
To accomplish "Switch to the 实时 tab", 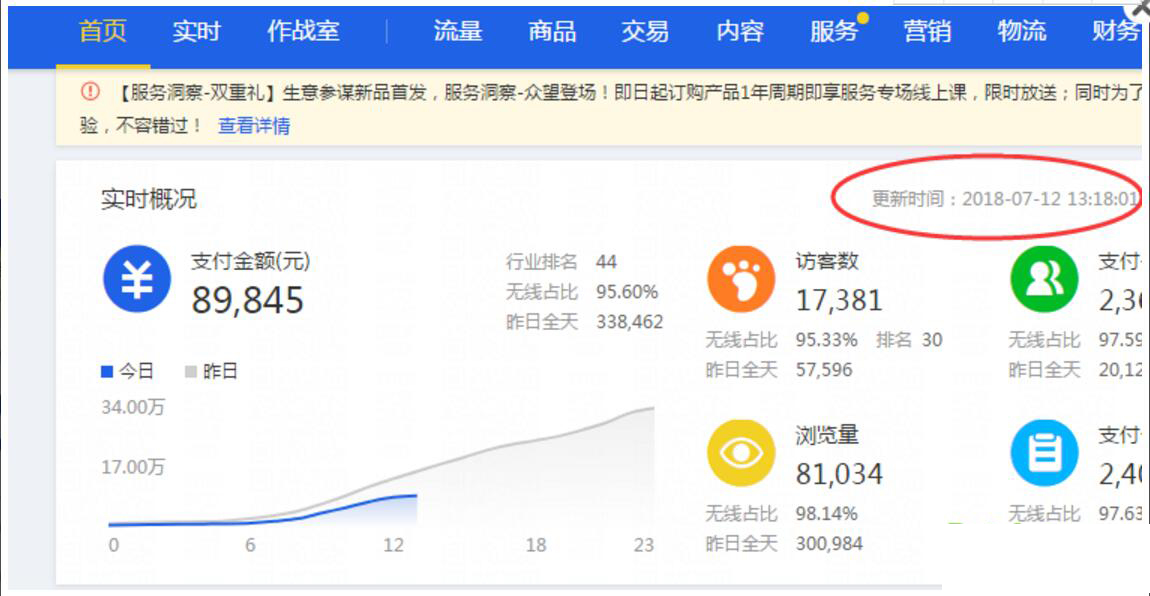I will 197,31.
